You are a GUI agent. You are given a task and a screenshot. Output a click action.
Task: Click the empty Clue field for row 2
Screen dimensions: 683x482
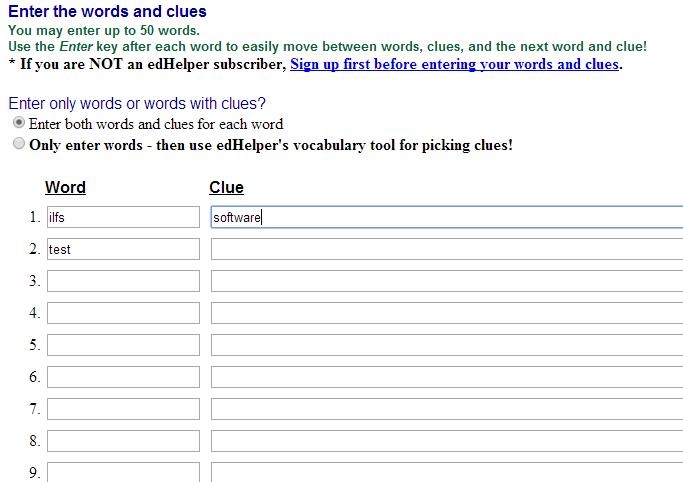tap(446, 249)
